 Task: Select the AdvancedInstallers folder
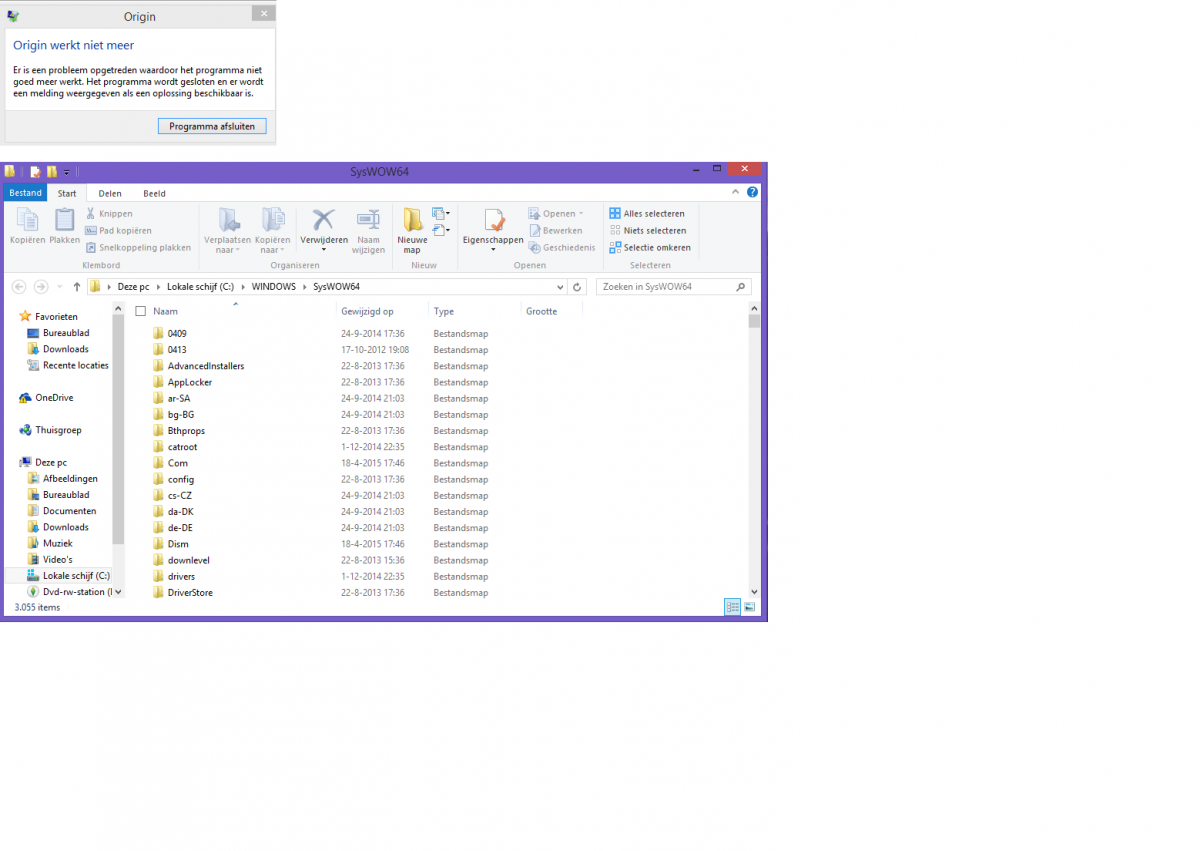tap(198, 366)
